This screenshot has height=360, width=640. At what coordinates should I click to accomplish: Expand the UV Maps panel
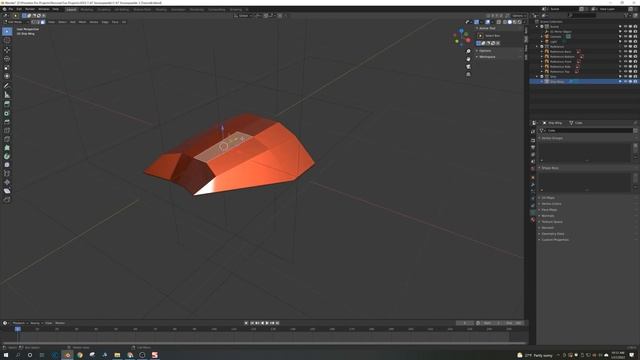pyautogui.click(x=548, y=198)
